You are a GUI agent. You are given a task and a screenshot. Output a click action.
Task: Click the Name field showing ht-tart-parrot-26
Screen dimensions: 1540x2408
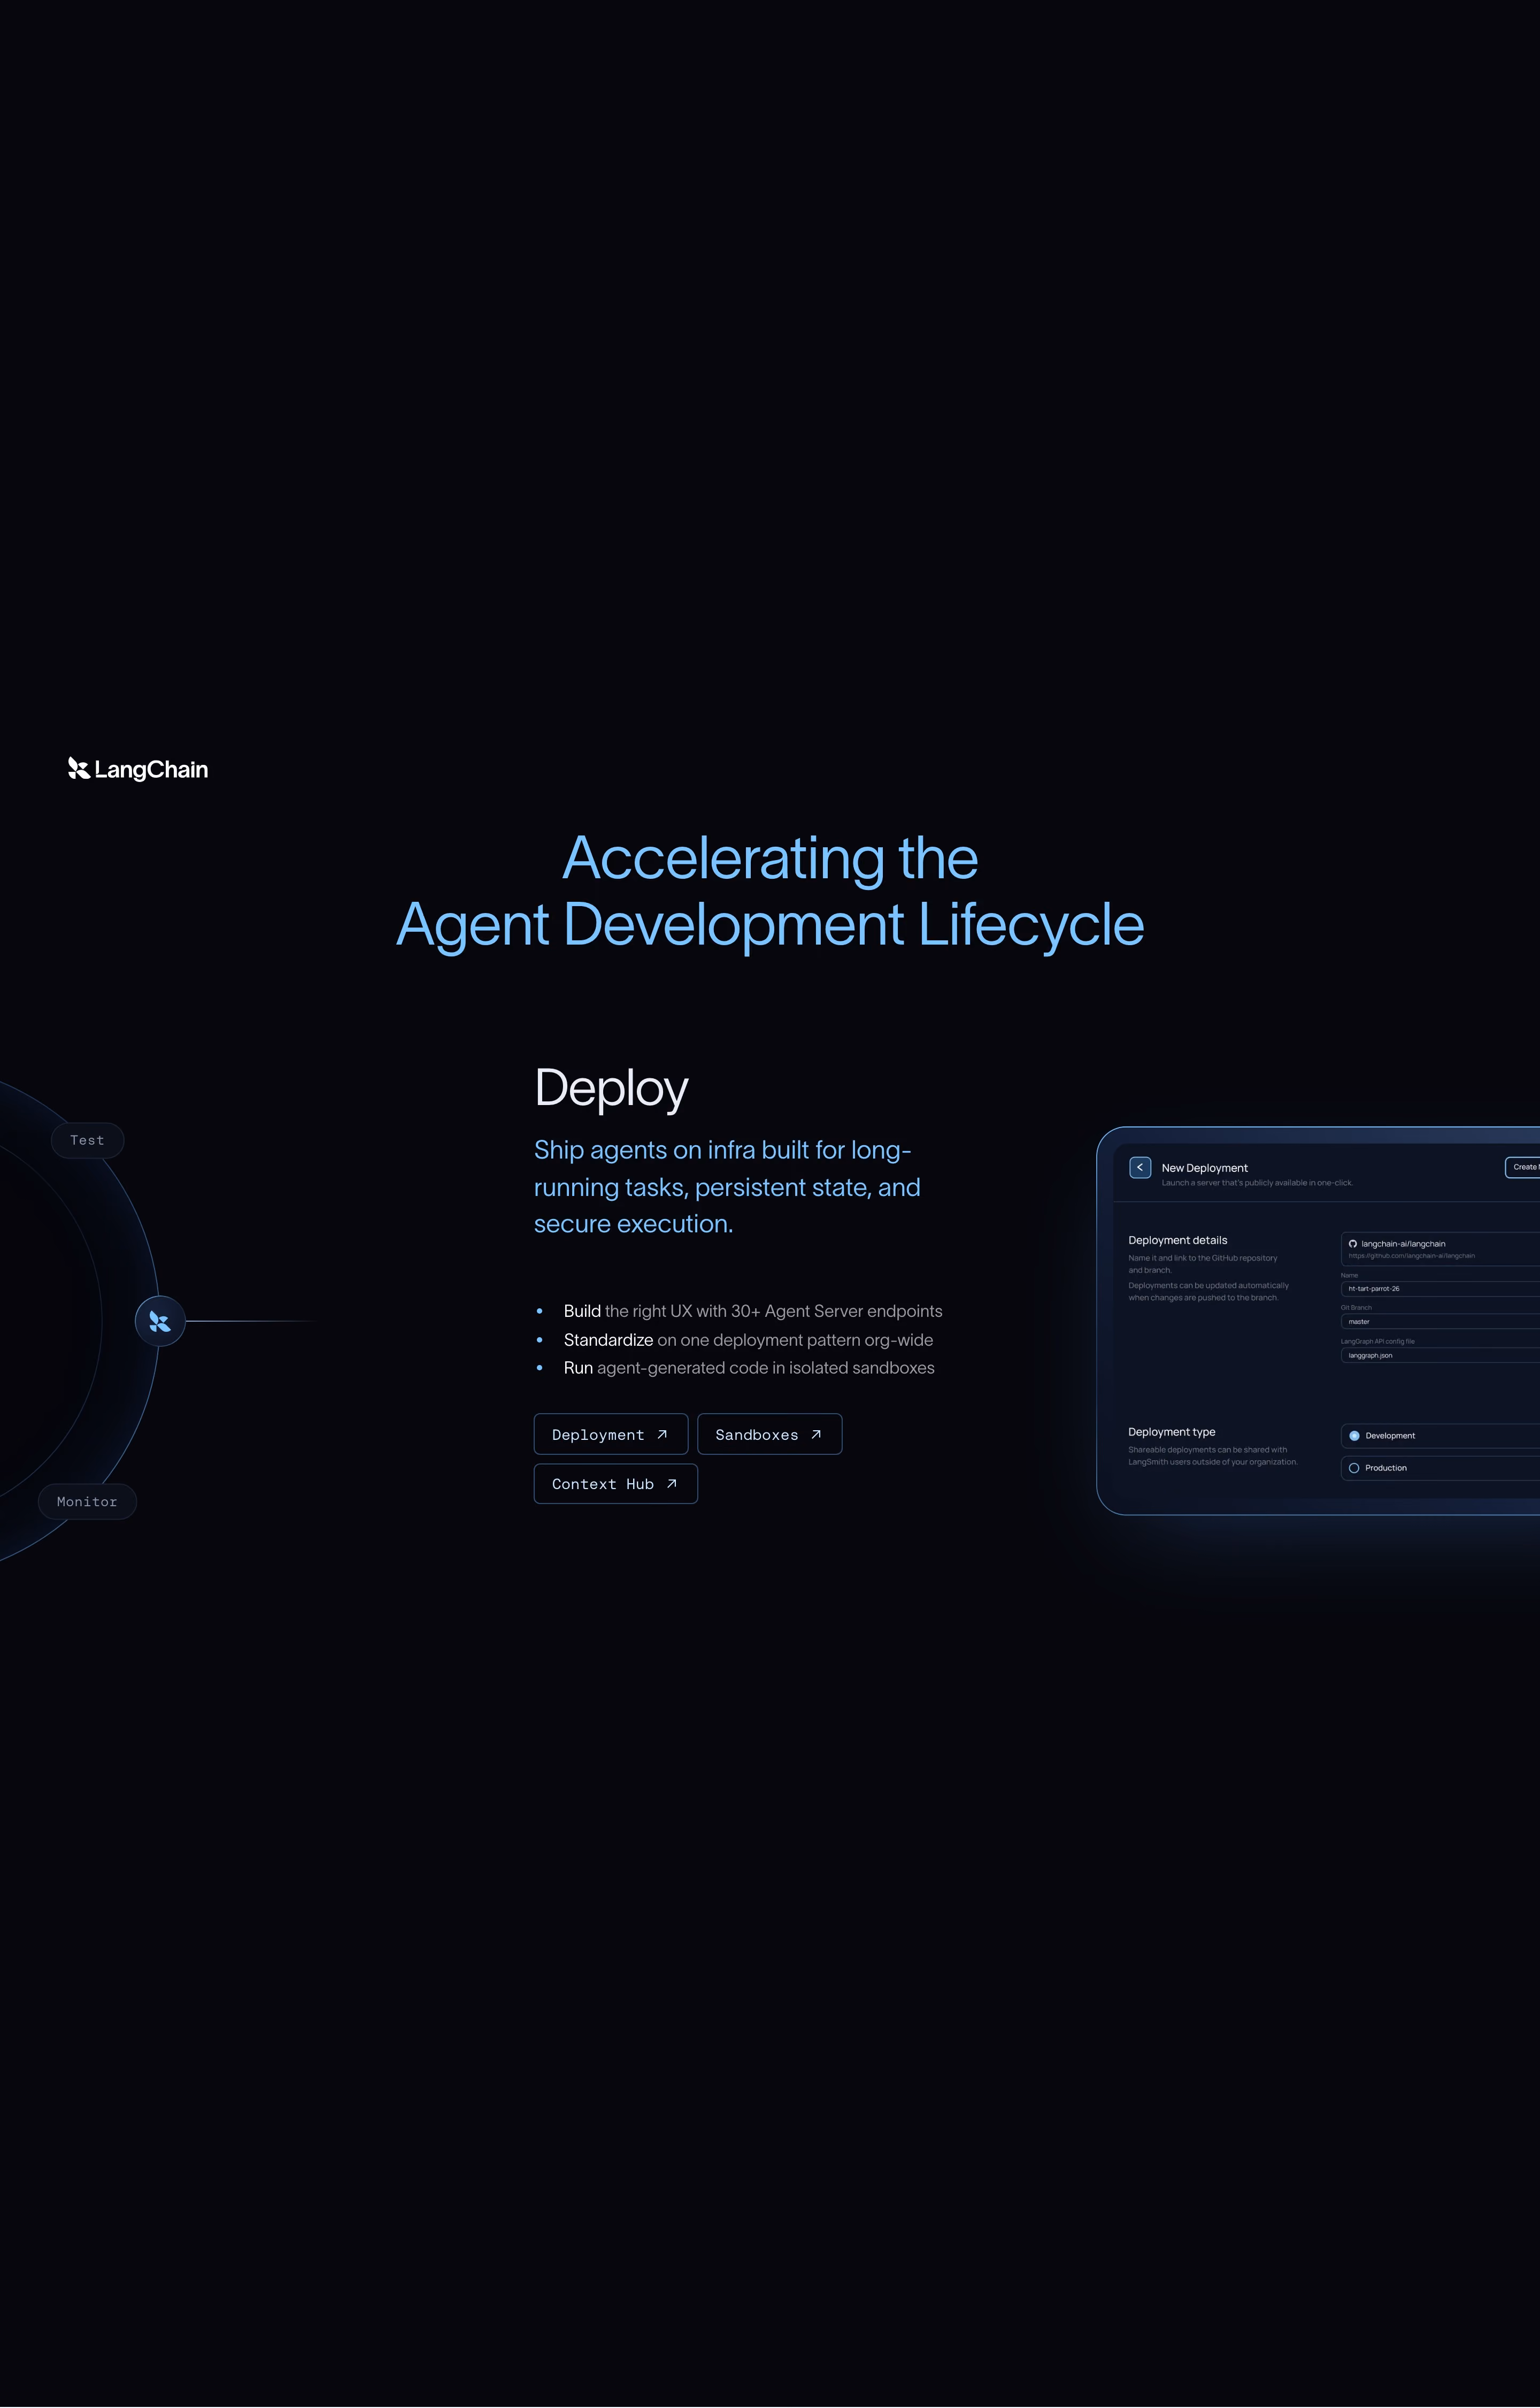pos(1440,1289)
